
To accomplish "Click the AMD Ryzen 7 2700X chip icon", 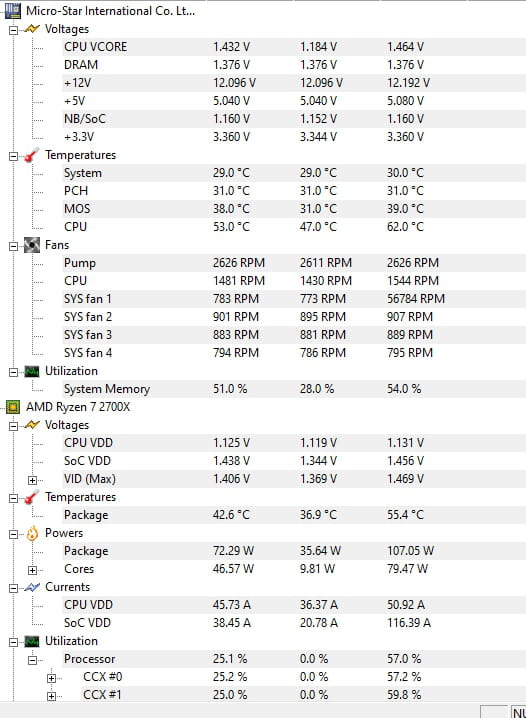I will point(13,407).
